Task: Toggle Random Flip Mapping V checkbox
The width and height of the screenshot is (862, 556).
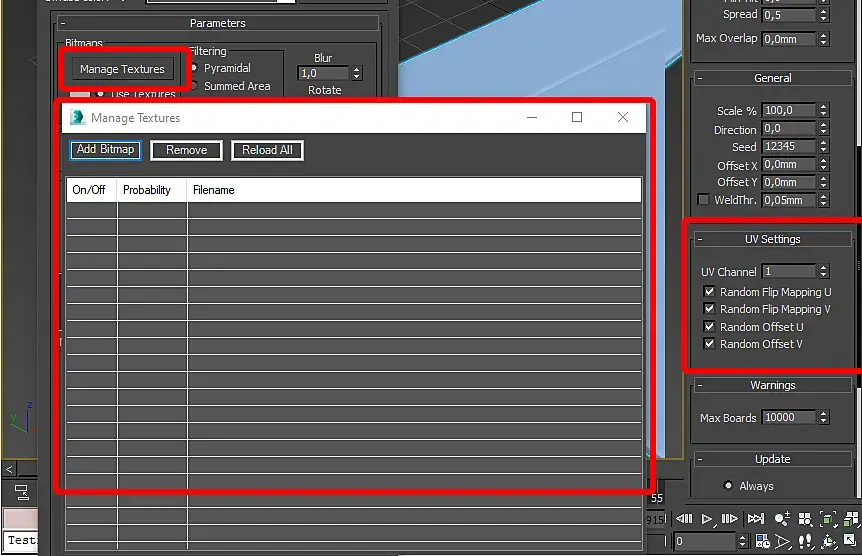Action: coord(709,309)
